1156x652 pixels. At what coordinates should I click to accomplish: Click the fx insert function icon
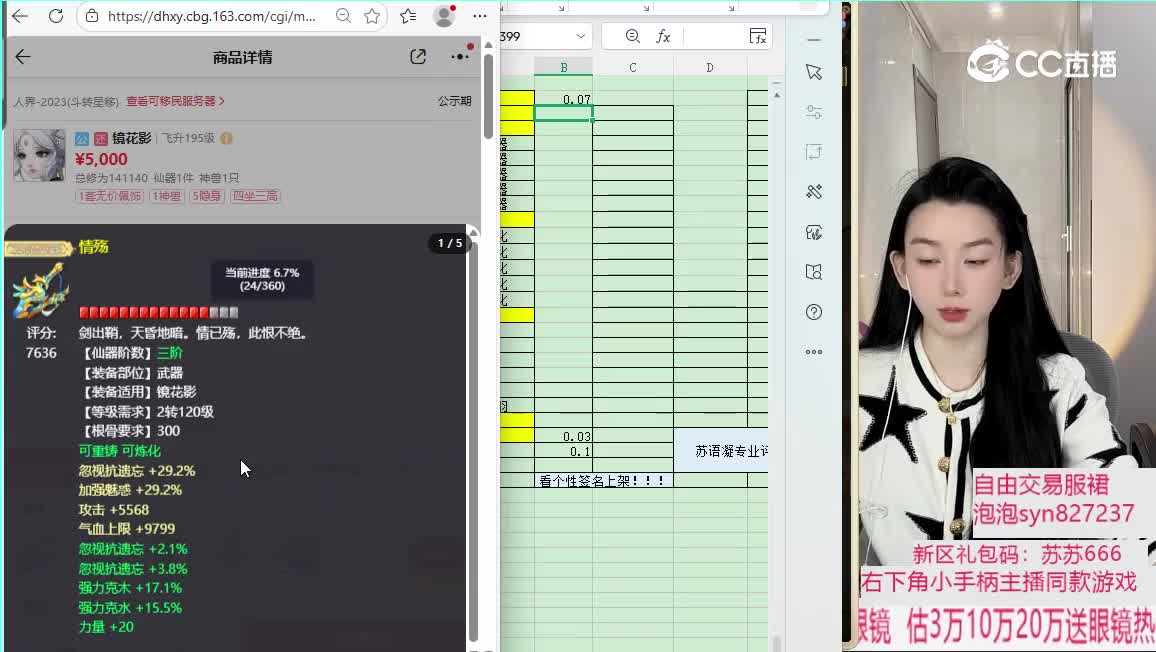click(x=663, y=36)
